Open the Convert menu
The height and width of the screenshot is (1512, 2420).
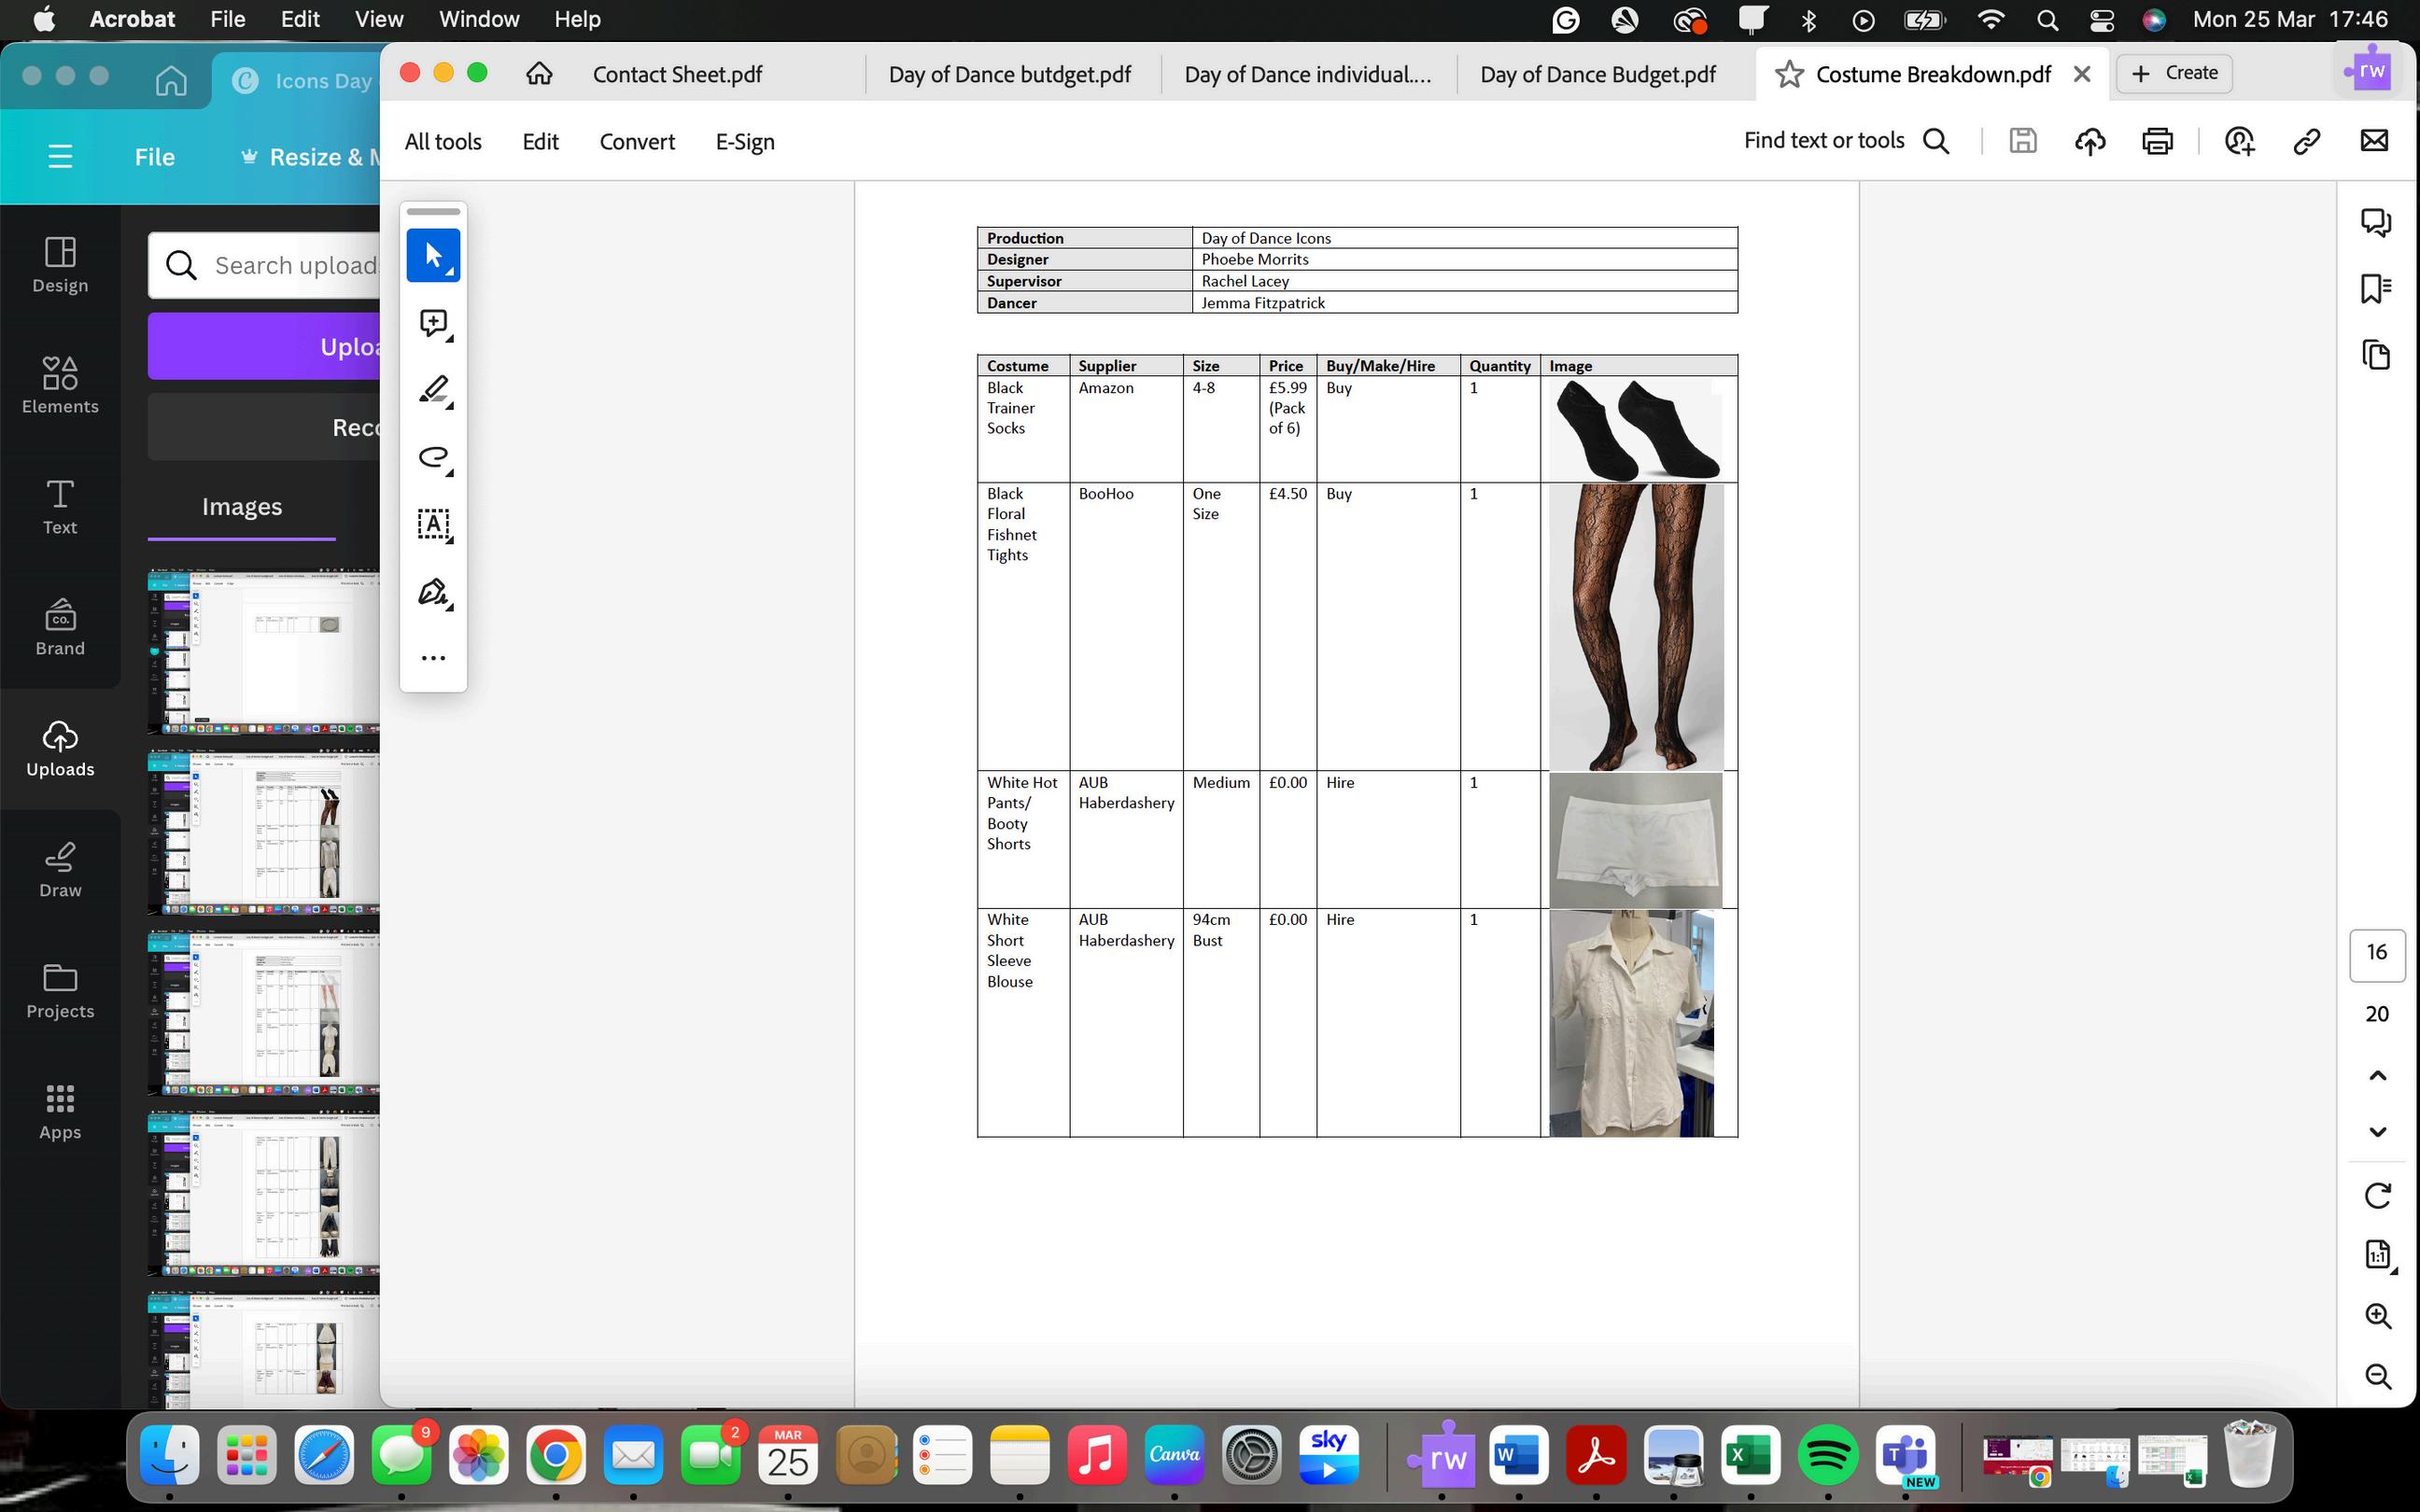636,142
